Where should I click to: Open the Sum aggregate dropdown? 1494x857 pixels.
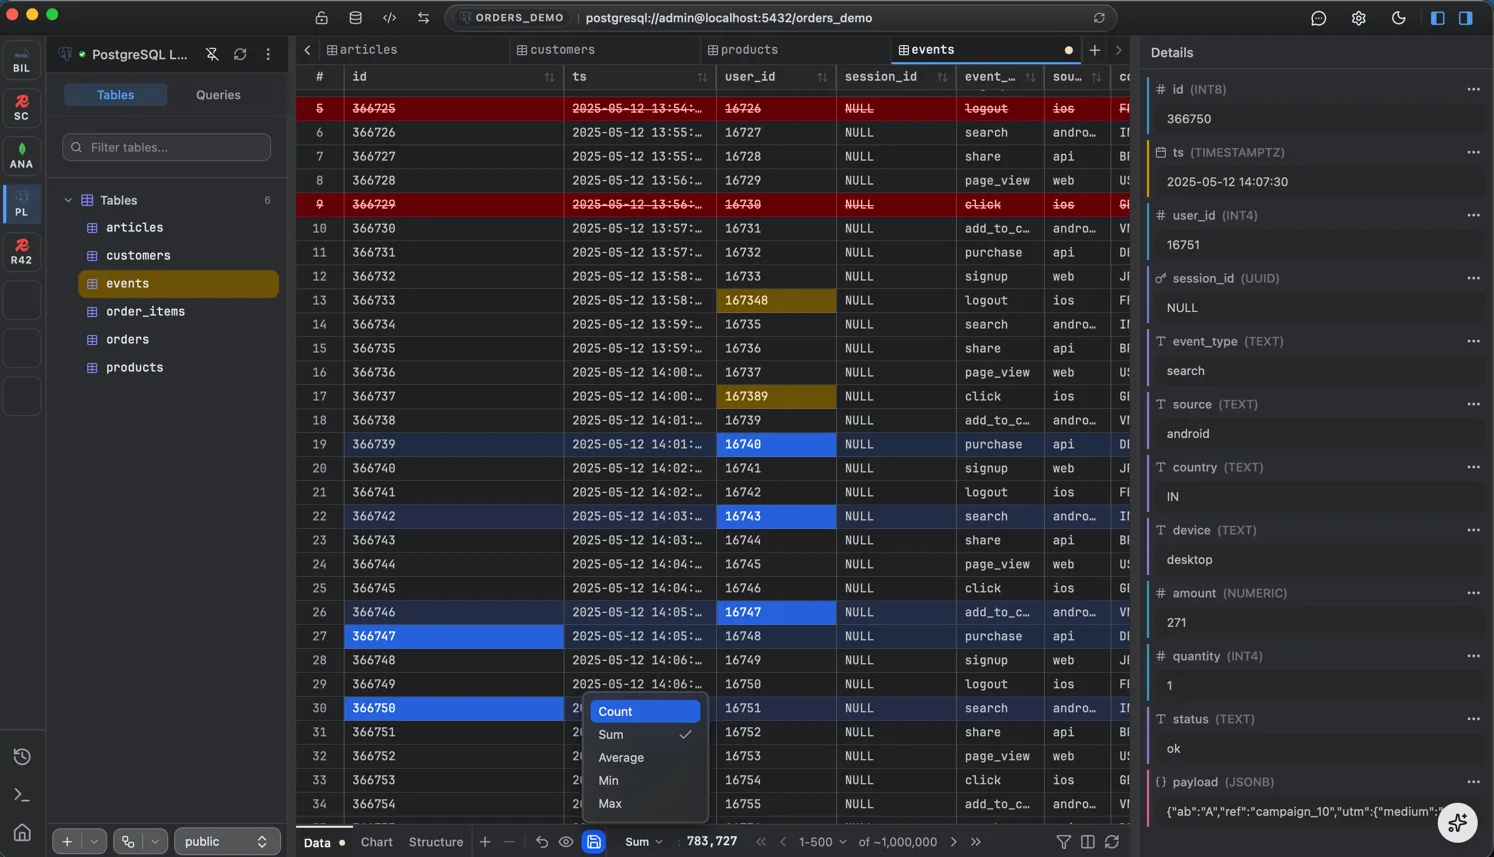(x=644, y=842)
